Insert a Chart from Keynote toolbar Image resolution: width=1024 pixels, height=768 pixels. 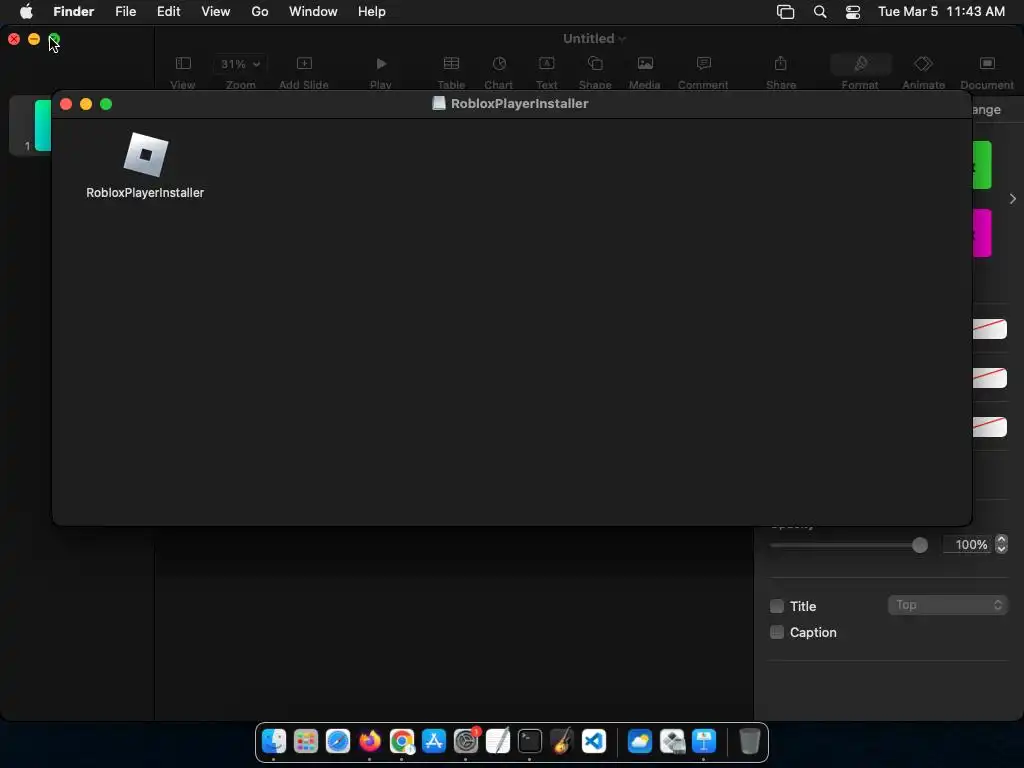499,63
